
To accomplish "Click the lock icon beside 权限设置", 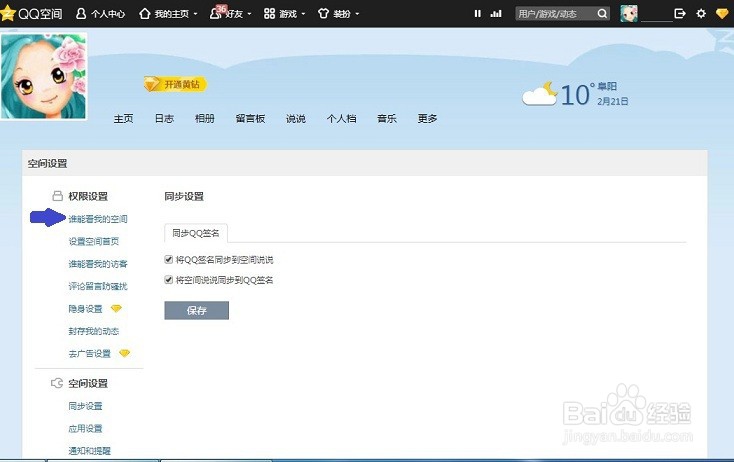I will (x=57, y=196).
